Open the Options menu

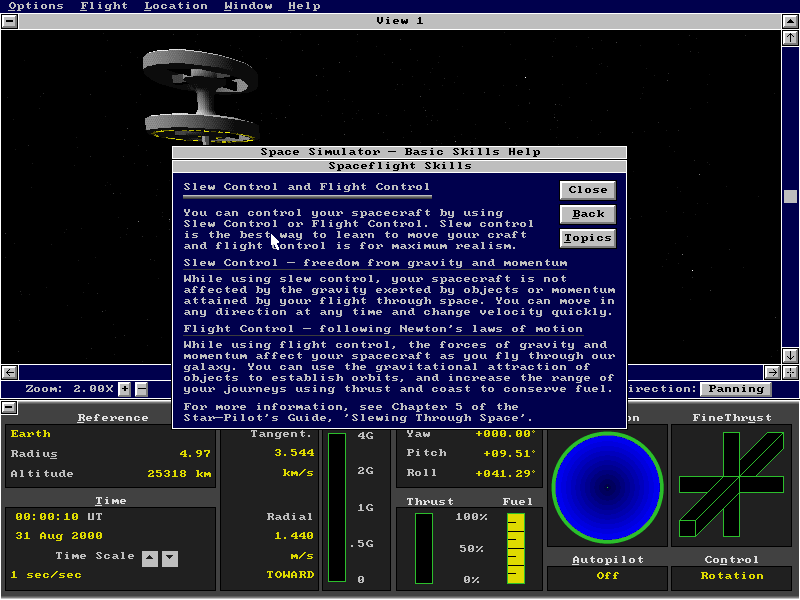(x=36, y=6)
